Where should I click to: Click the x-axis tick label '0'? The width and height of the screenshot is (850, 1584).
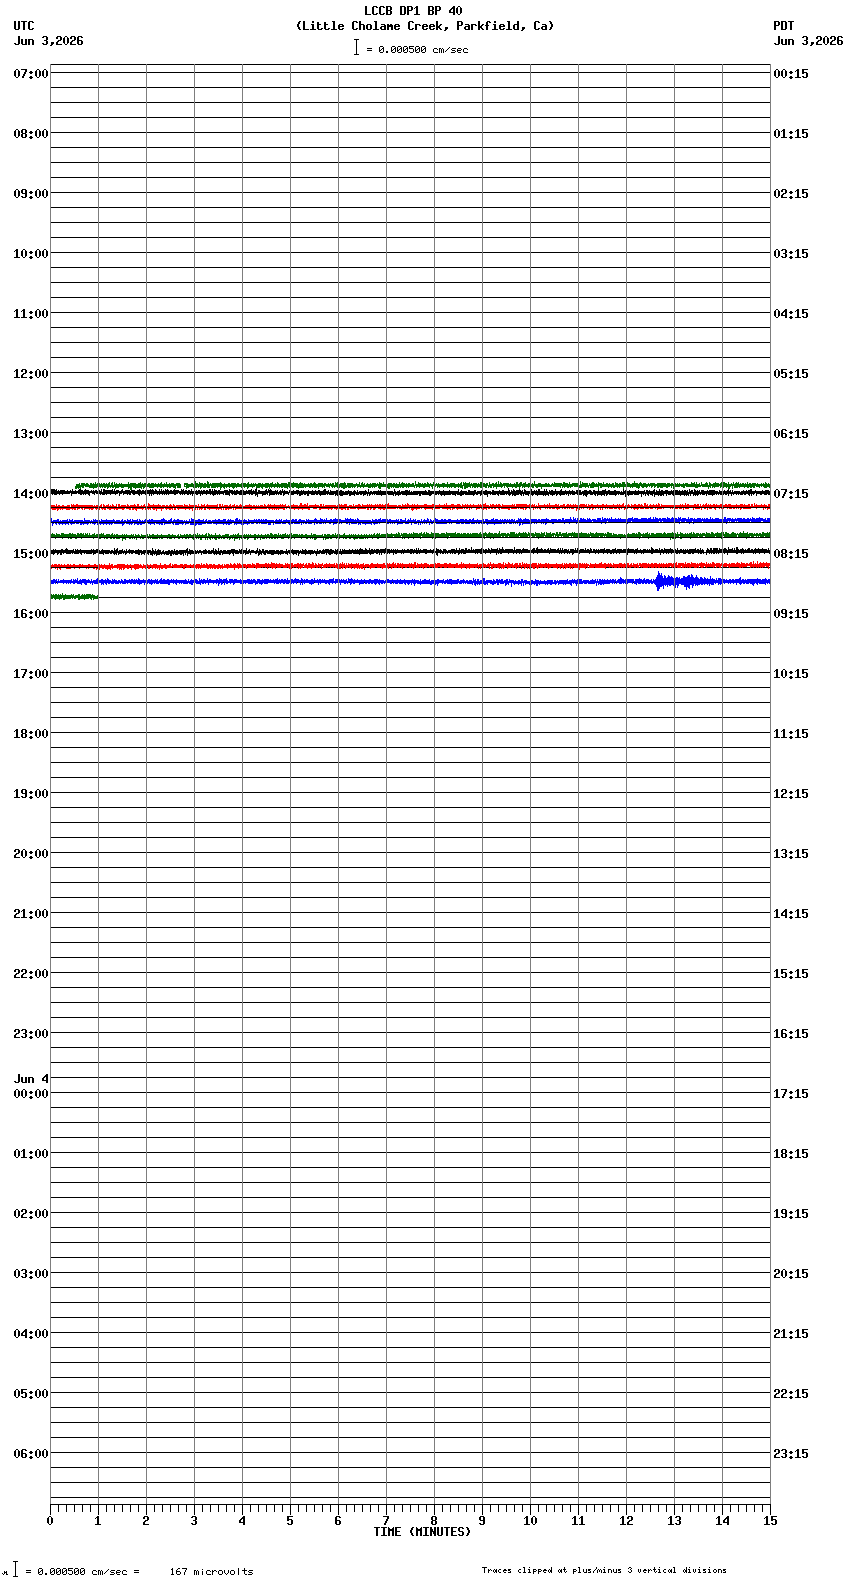pyautogui.click(x=50, y=1521)
